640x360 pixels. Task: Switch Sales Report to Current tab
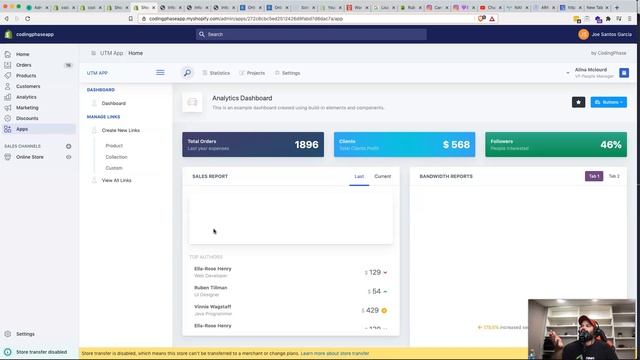click(382, 176)
